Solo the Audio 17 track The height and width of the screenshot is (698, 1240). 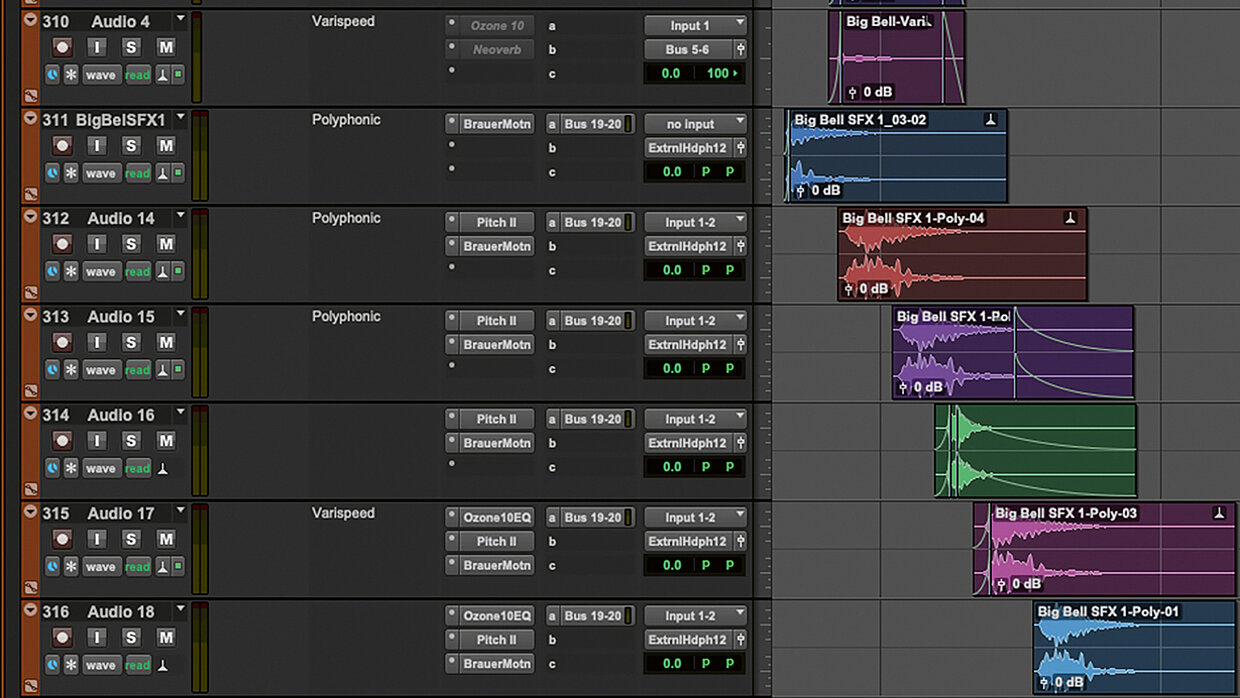[130, 539]
